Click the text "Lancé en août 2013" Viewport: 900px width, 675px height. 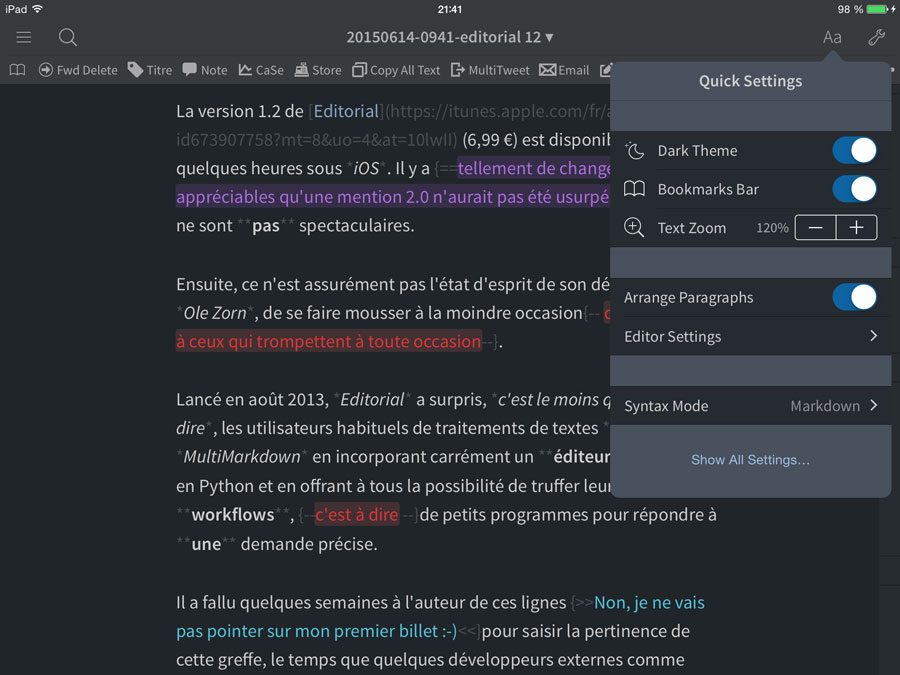[251, 399]
